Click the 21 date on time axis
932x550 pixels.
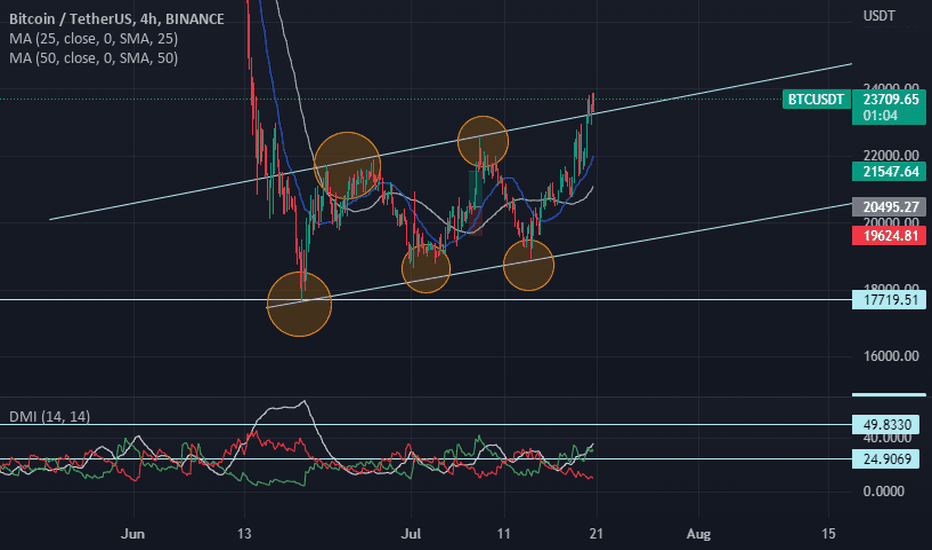596,534
